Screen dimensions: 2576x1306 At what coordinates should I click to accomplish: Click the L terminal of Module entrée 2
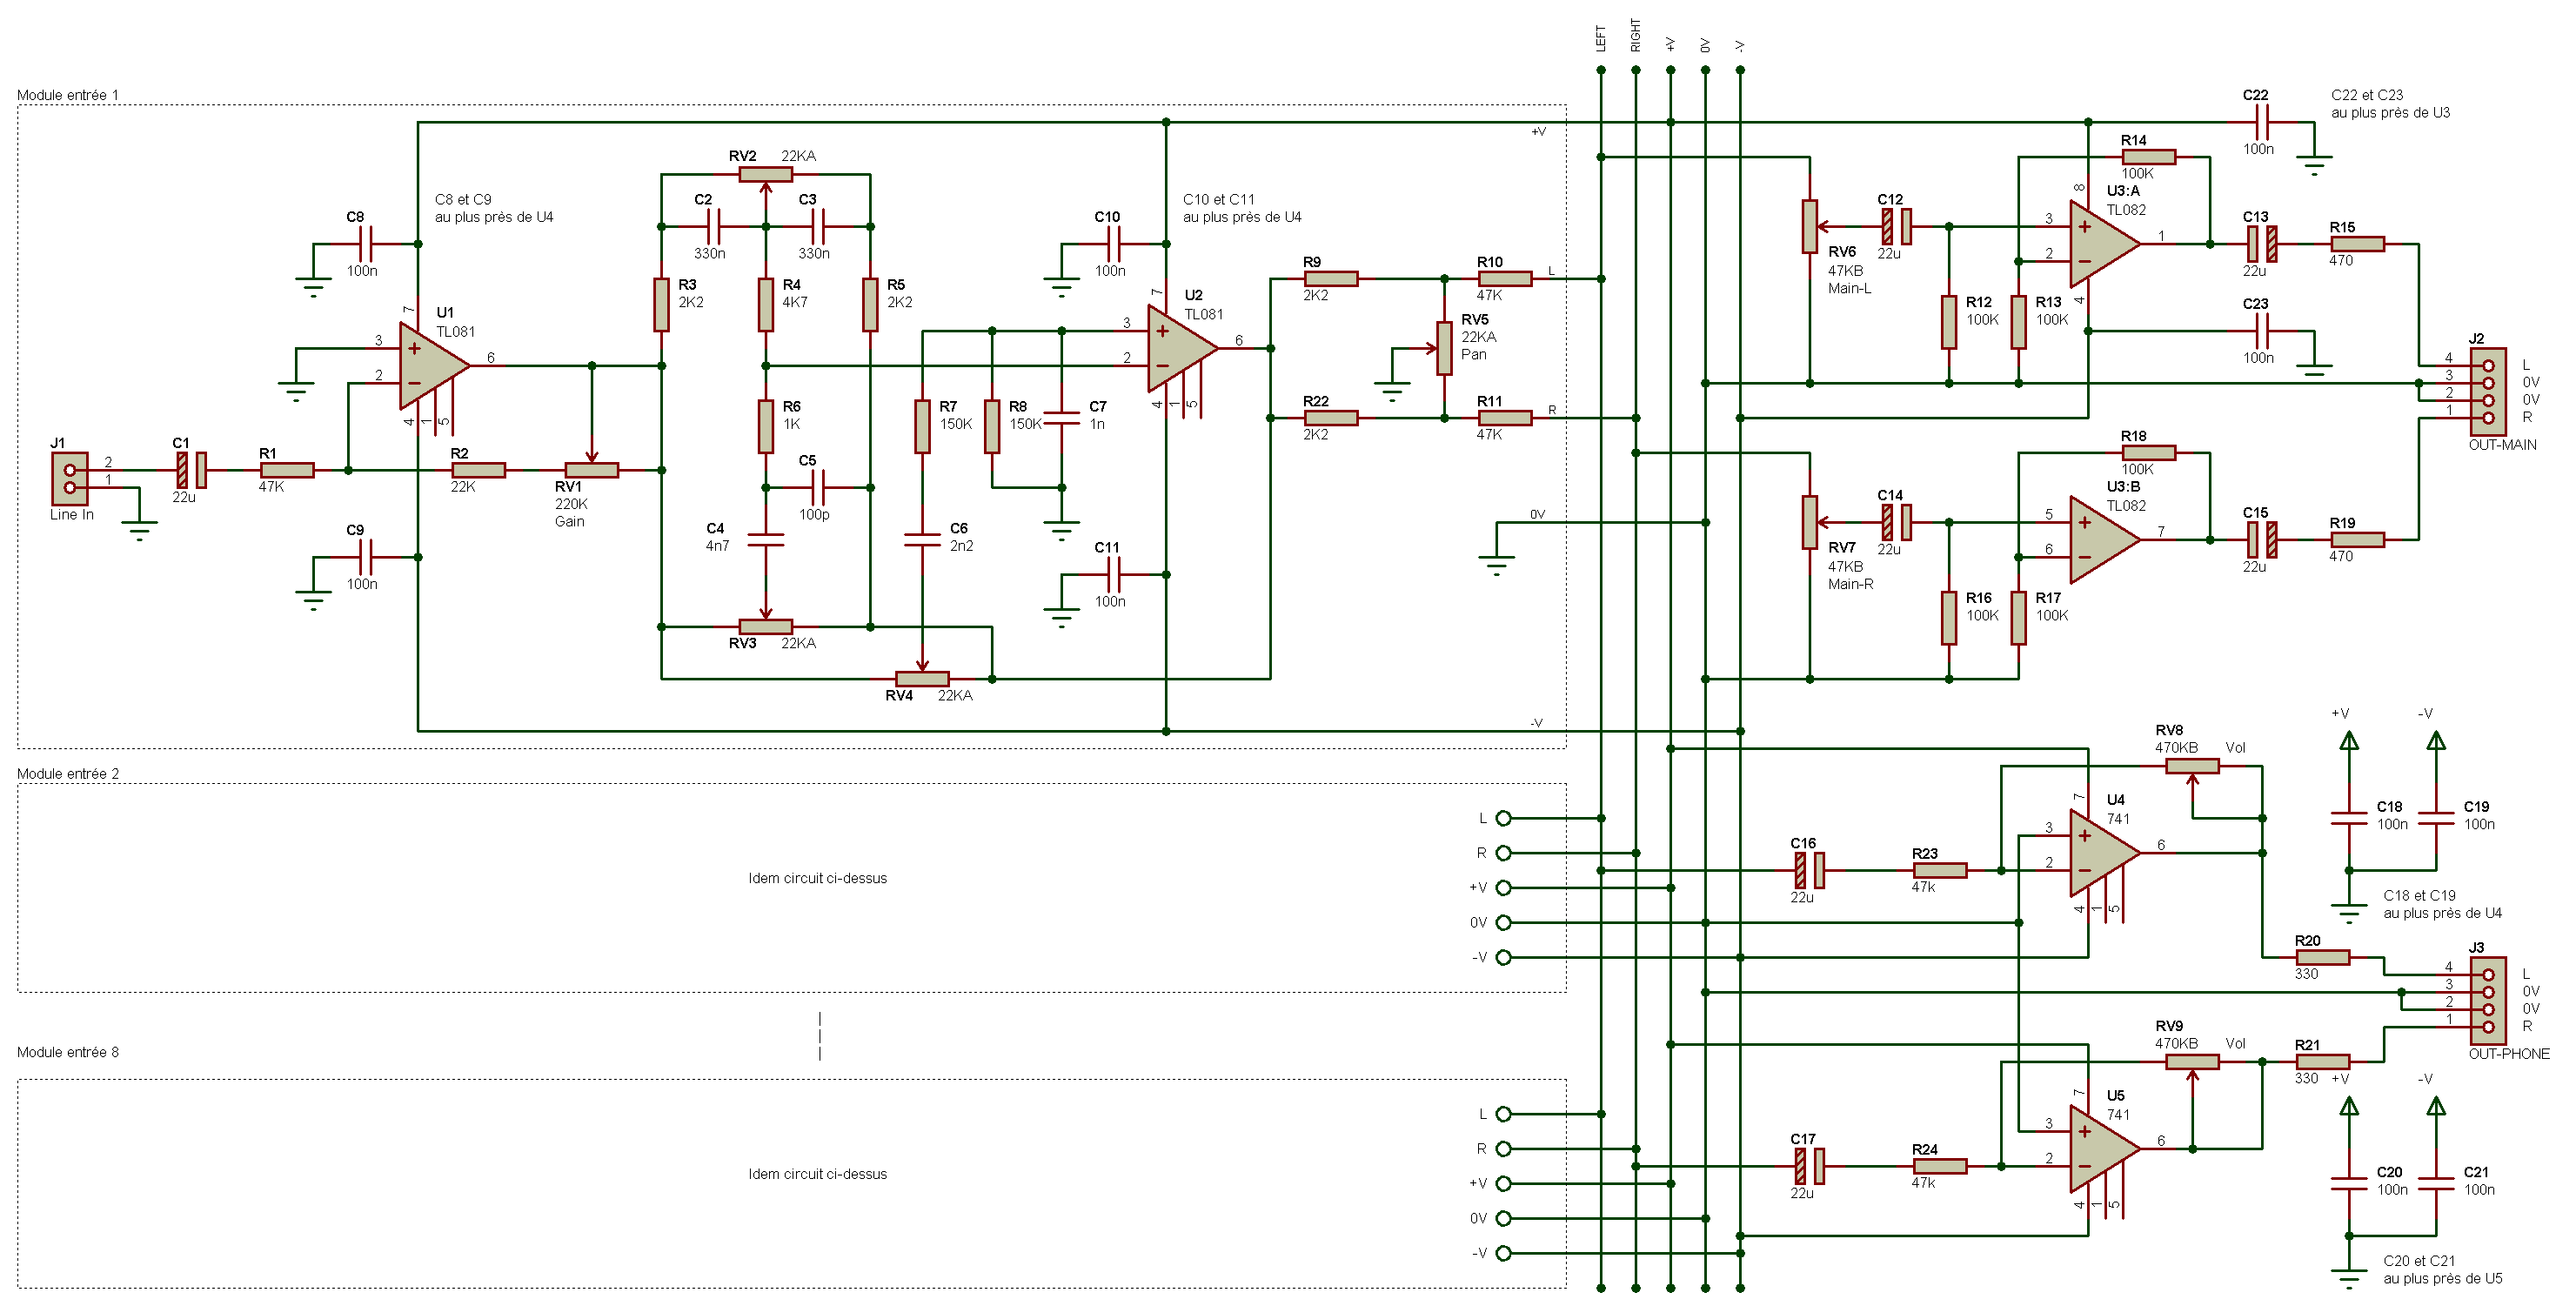1503,818
